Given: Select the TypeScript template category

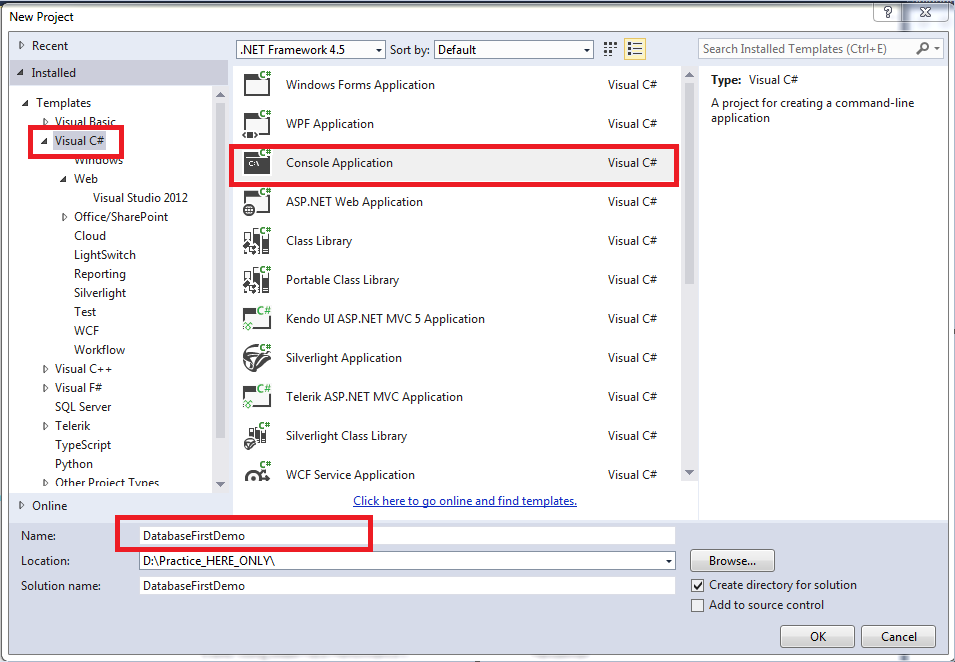Looking at the screenshot, I should (x=83, y=445).
